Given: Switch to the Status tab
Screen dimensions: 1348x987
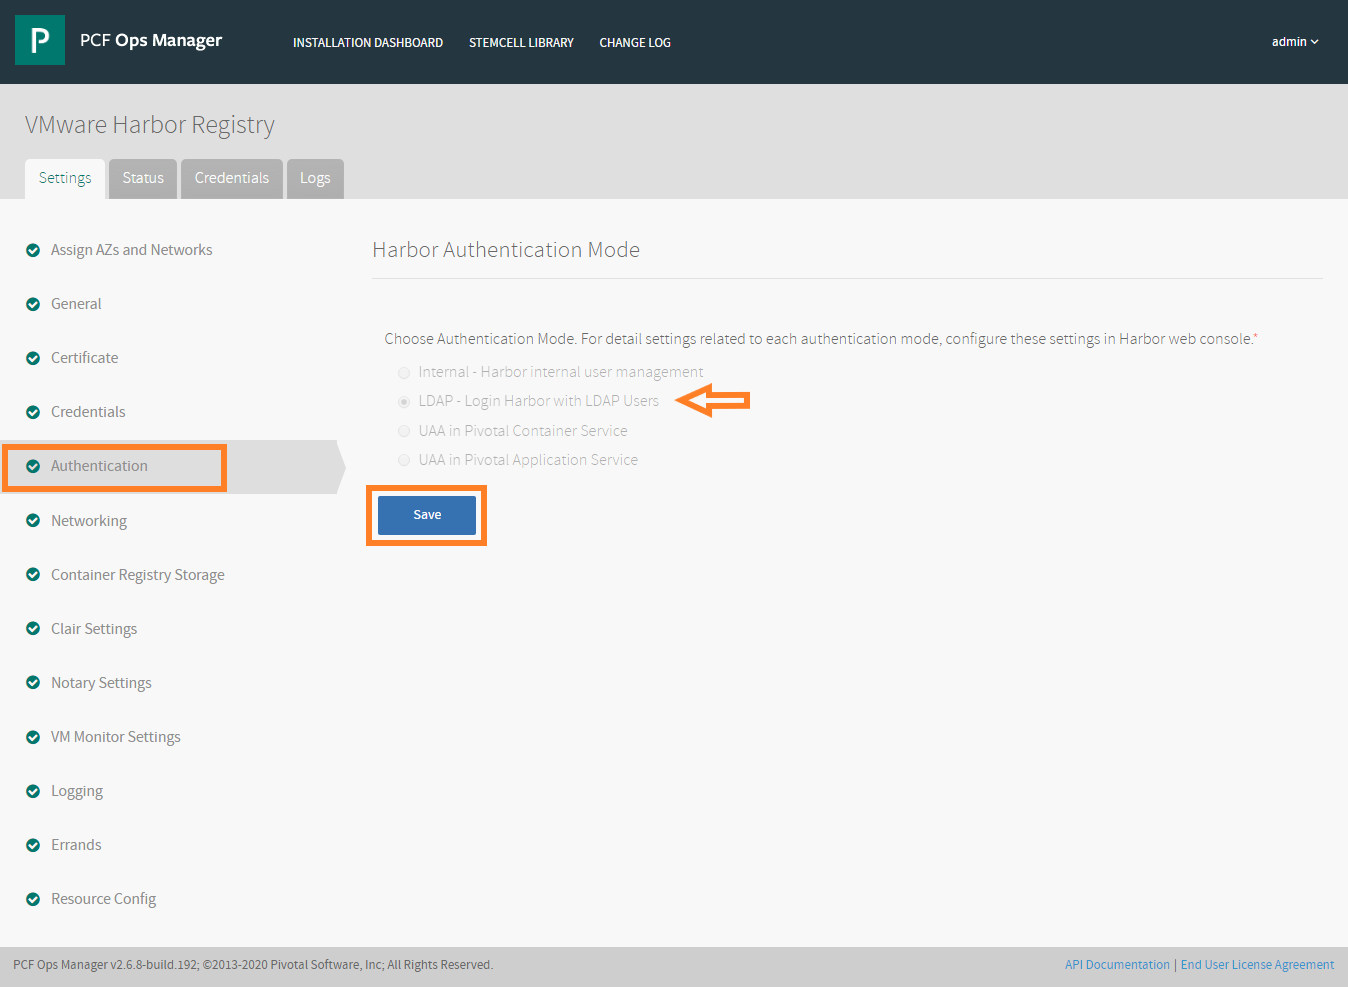Looking at the screenshot, I should tap(143, 178).
